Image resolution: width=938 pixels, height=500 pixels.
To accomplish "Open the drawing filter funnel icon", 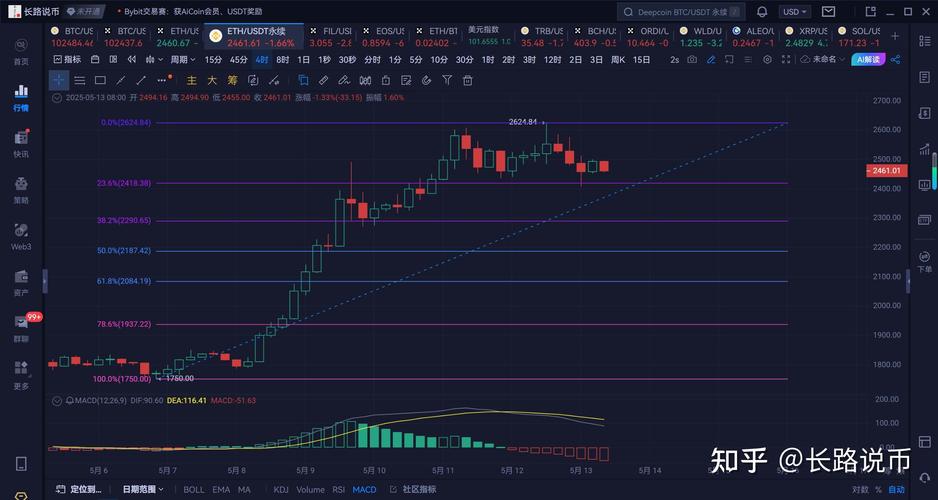I will point(447,80).
